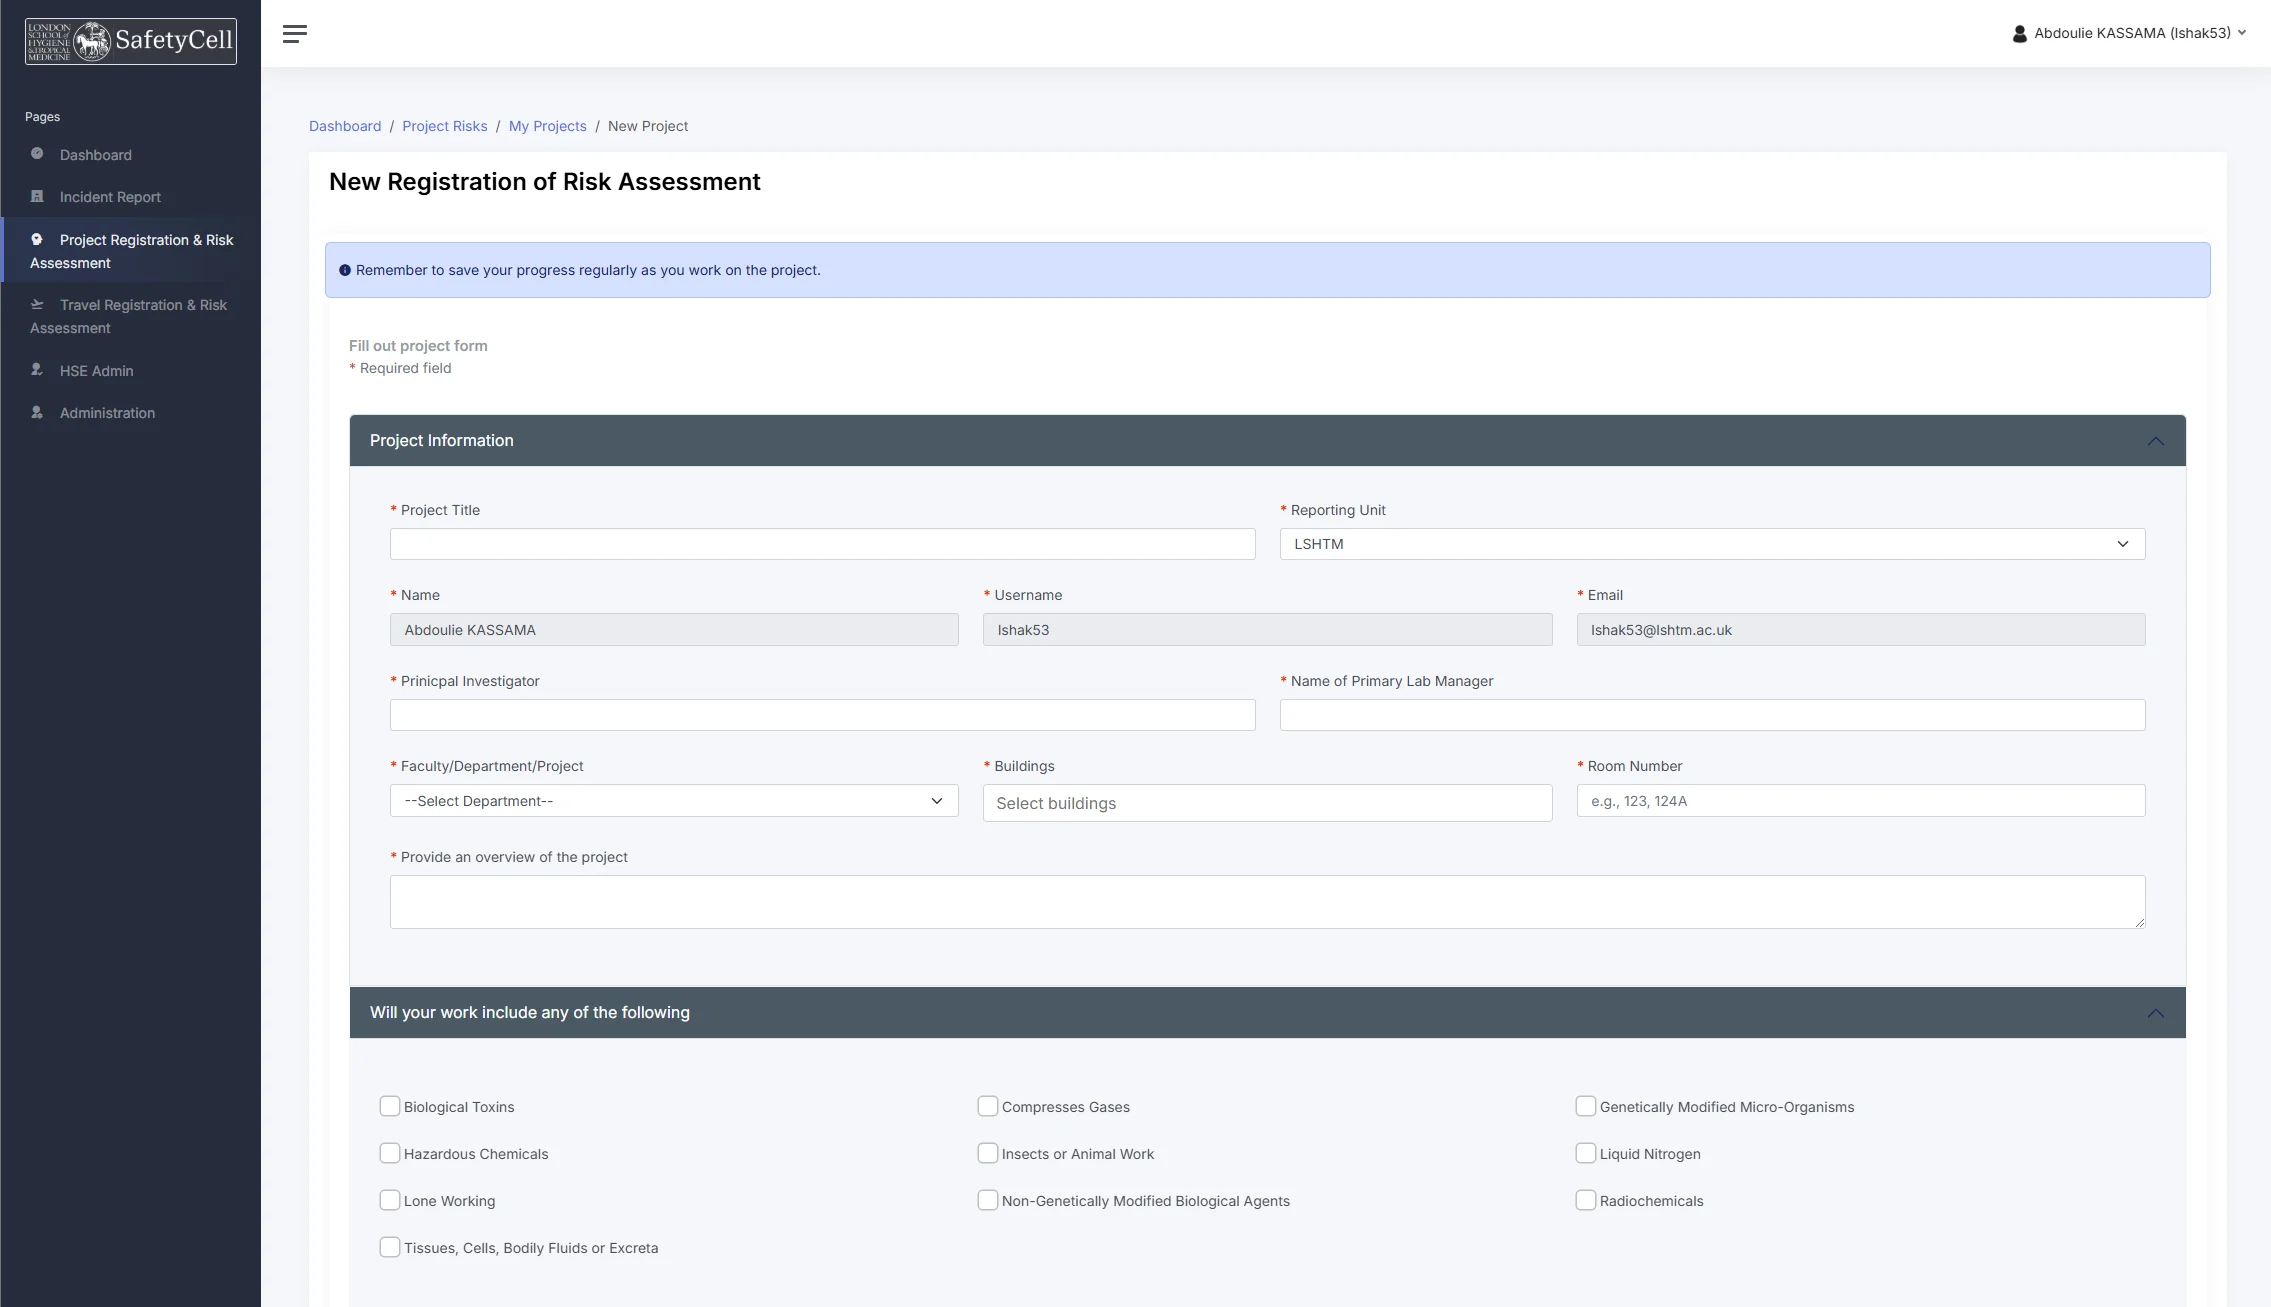The width and height of the screenshot is (2271, 1307).
Task: Click the SafetyCell logo
Action: click(x=130, y=41)
